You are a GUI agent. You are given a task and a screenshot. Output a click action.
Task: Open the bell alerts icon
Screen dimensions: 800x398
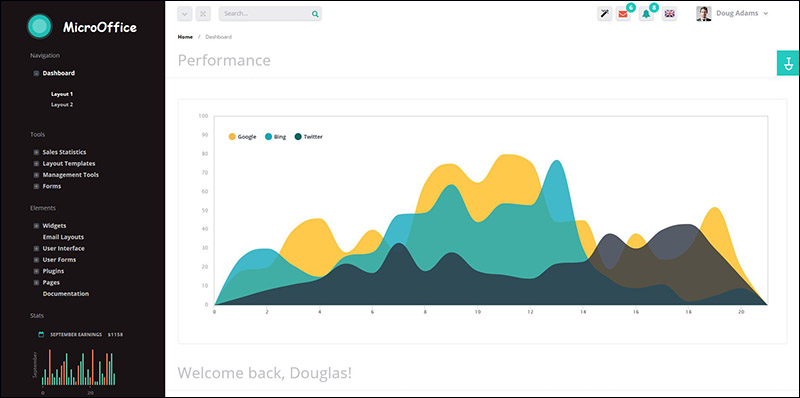(646, 14)
